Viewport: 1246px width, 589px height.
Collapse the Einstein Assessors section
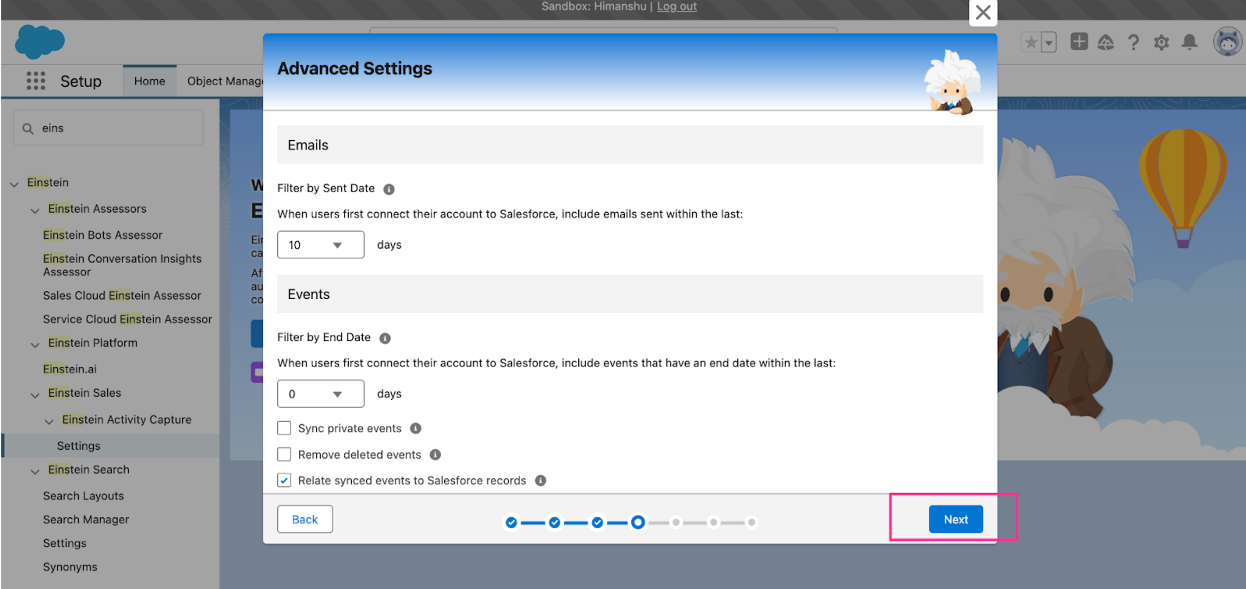coord(35,210)
